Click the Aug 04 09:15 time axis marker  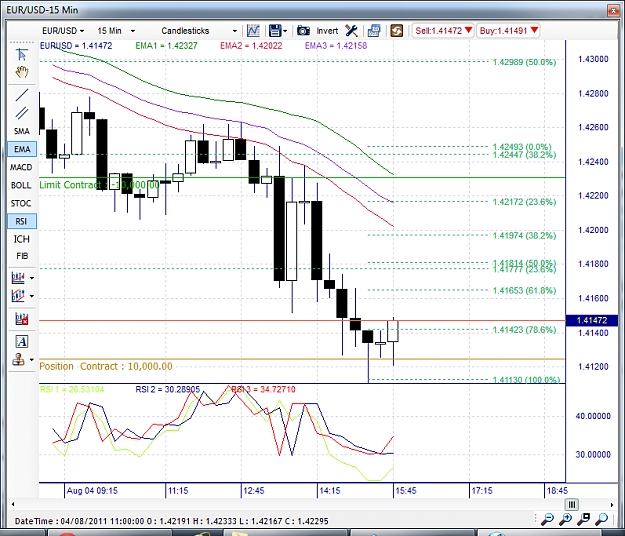(x=92, y=491)
